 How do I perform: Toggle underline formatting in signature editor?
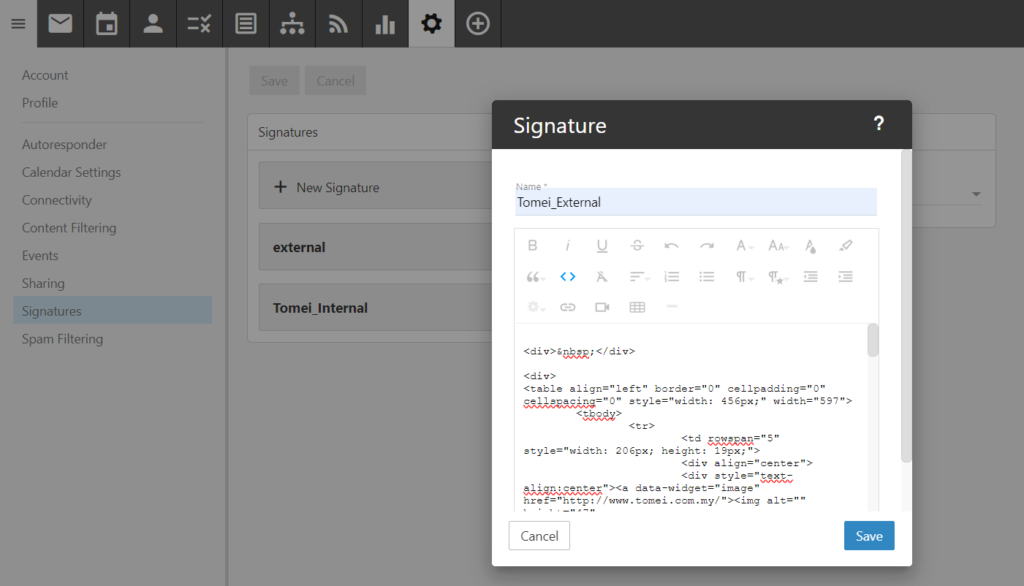click(602, 246)
